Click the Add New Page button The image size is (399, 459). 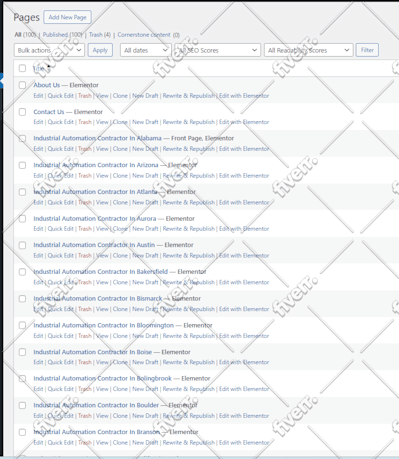pos(67,17)
